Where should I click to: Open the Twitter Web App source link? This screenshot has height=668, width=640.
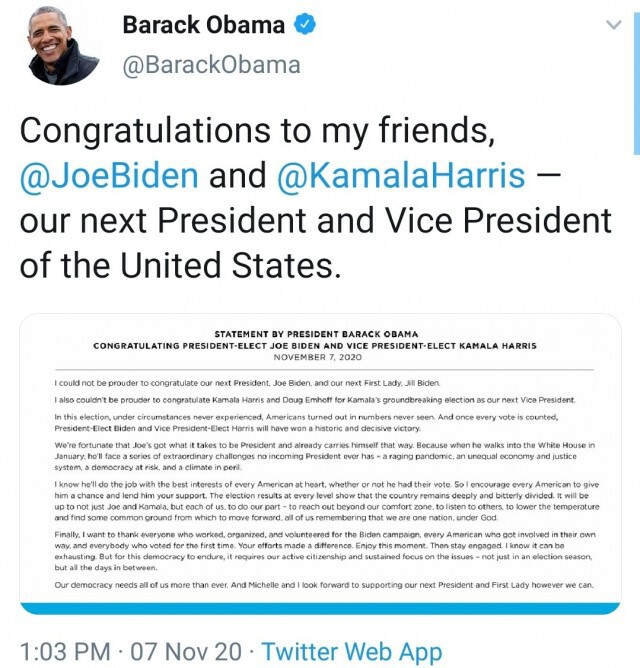point(352,652)
